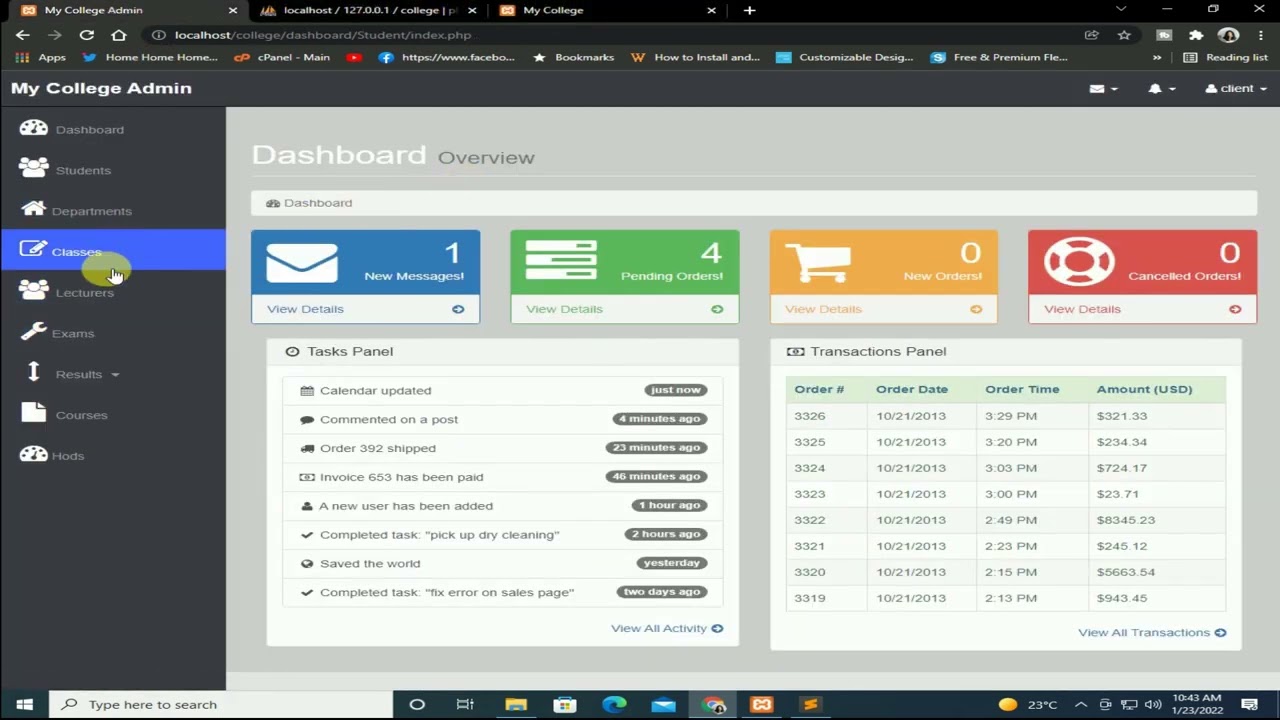Open the cPanel - Main bookmark
This screenshot has width=1280, height=720.
[282, 57]
